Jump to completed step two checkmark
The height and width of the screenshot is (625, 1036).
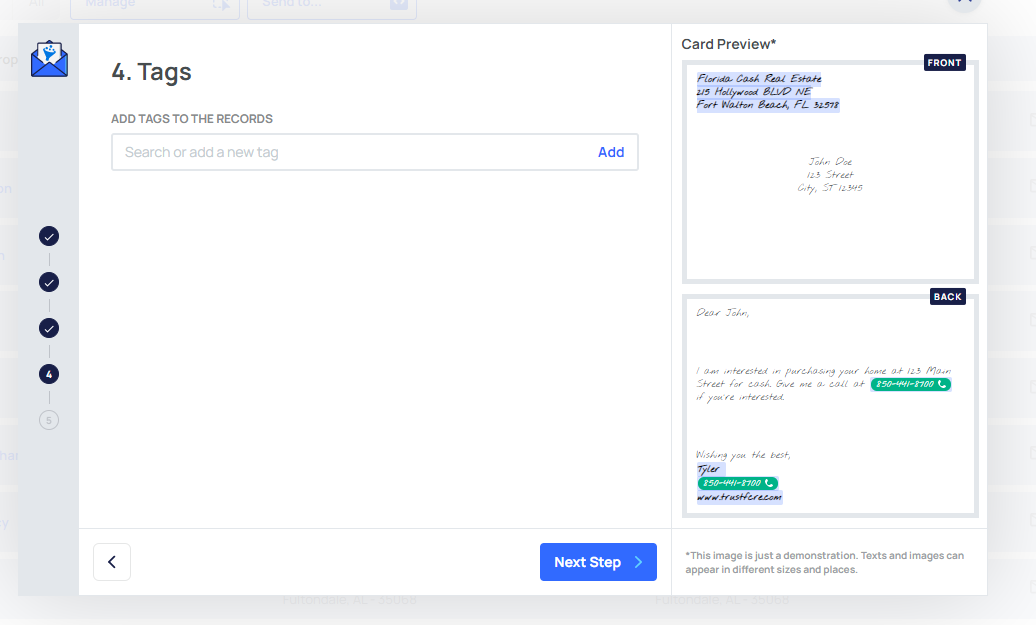pyautogui.click(x=49, y=282)
